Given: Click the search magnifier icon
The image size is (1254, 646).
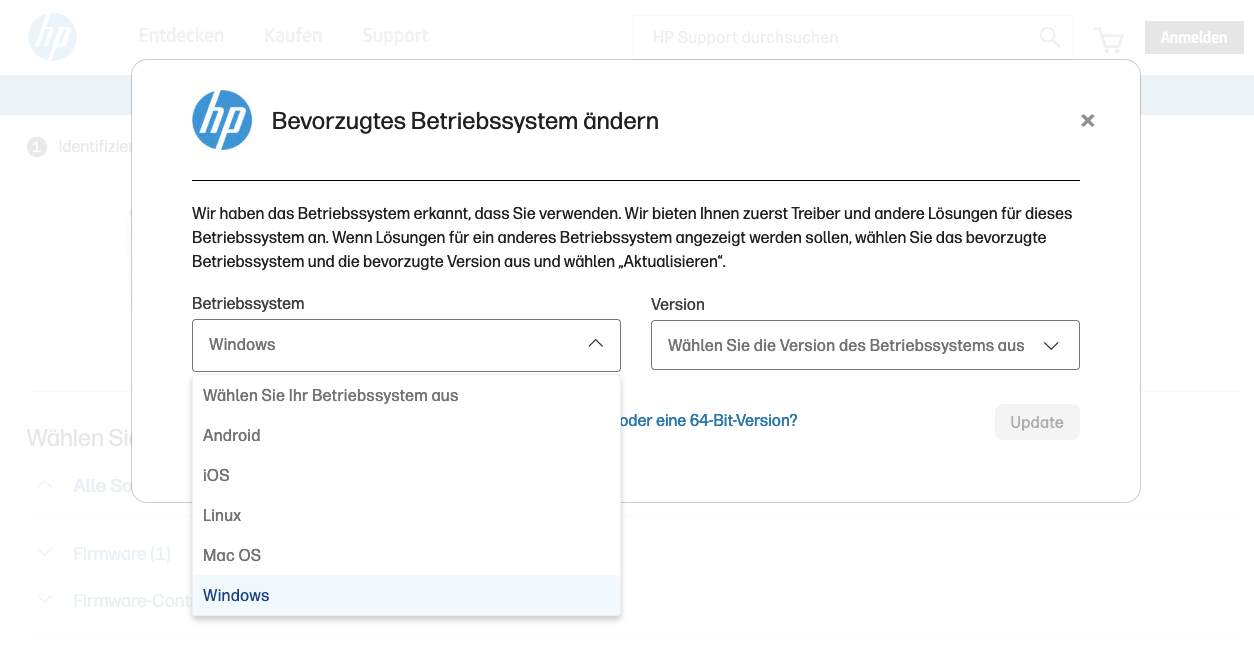Looking at the screenshot, I should point(1049,37).
